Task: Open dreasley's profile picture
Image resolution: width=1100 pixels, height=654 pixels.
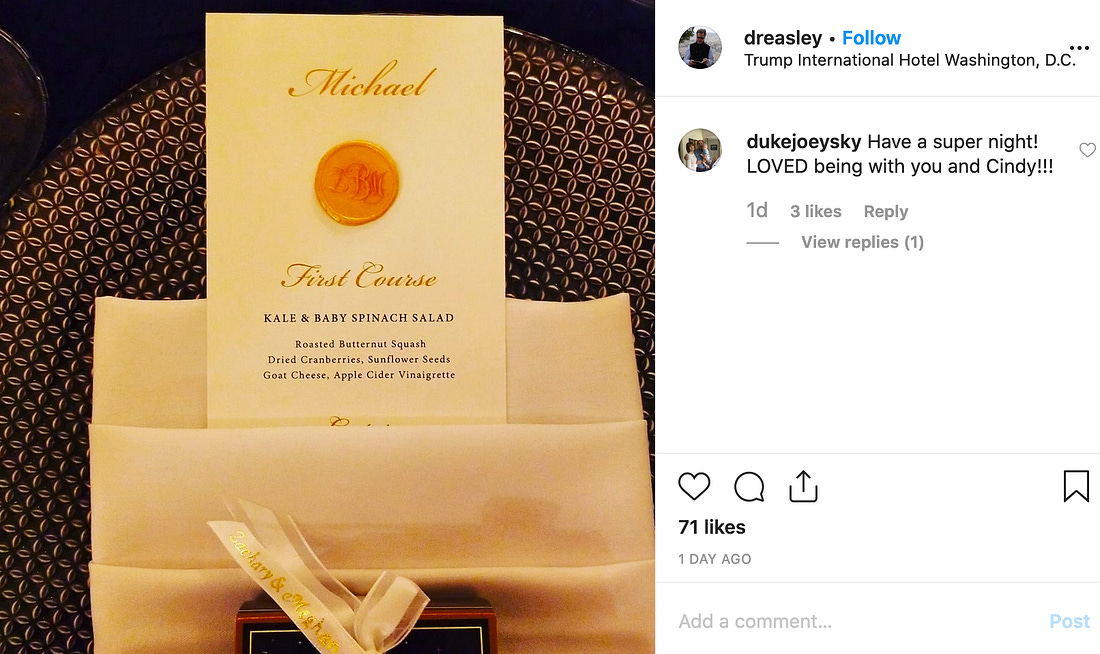Action: pos(699,48)
